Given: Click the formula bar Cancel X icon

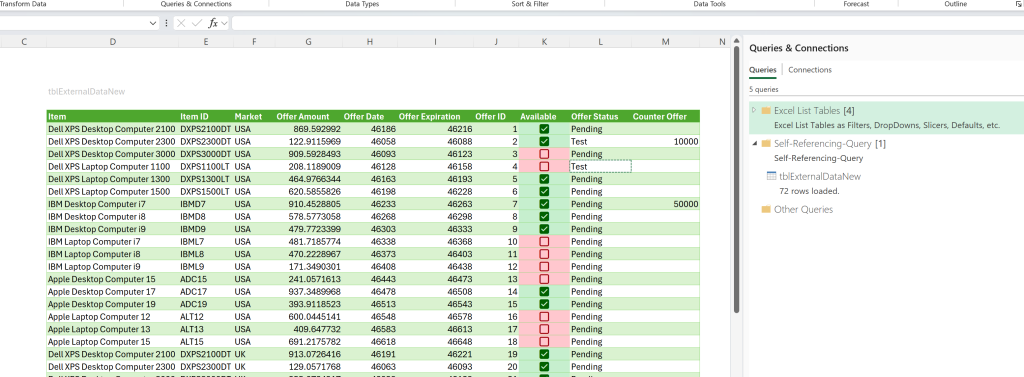Looking at the screenshot, I should click(x=181, y=24).
